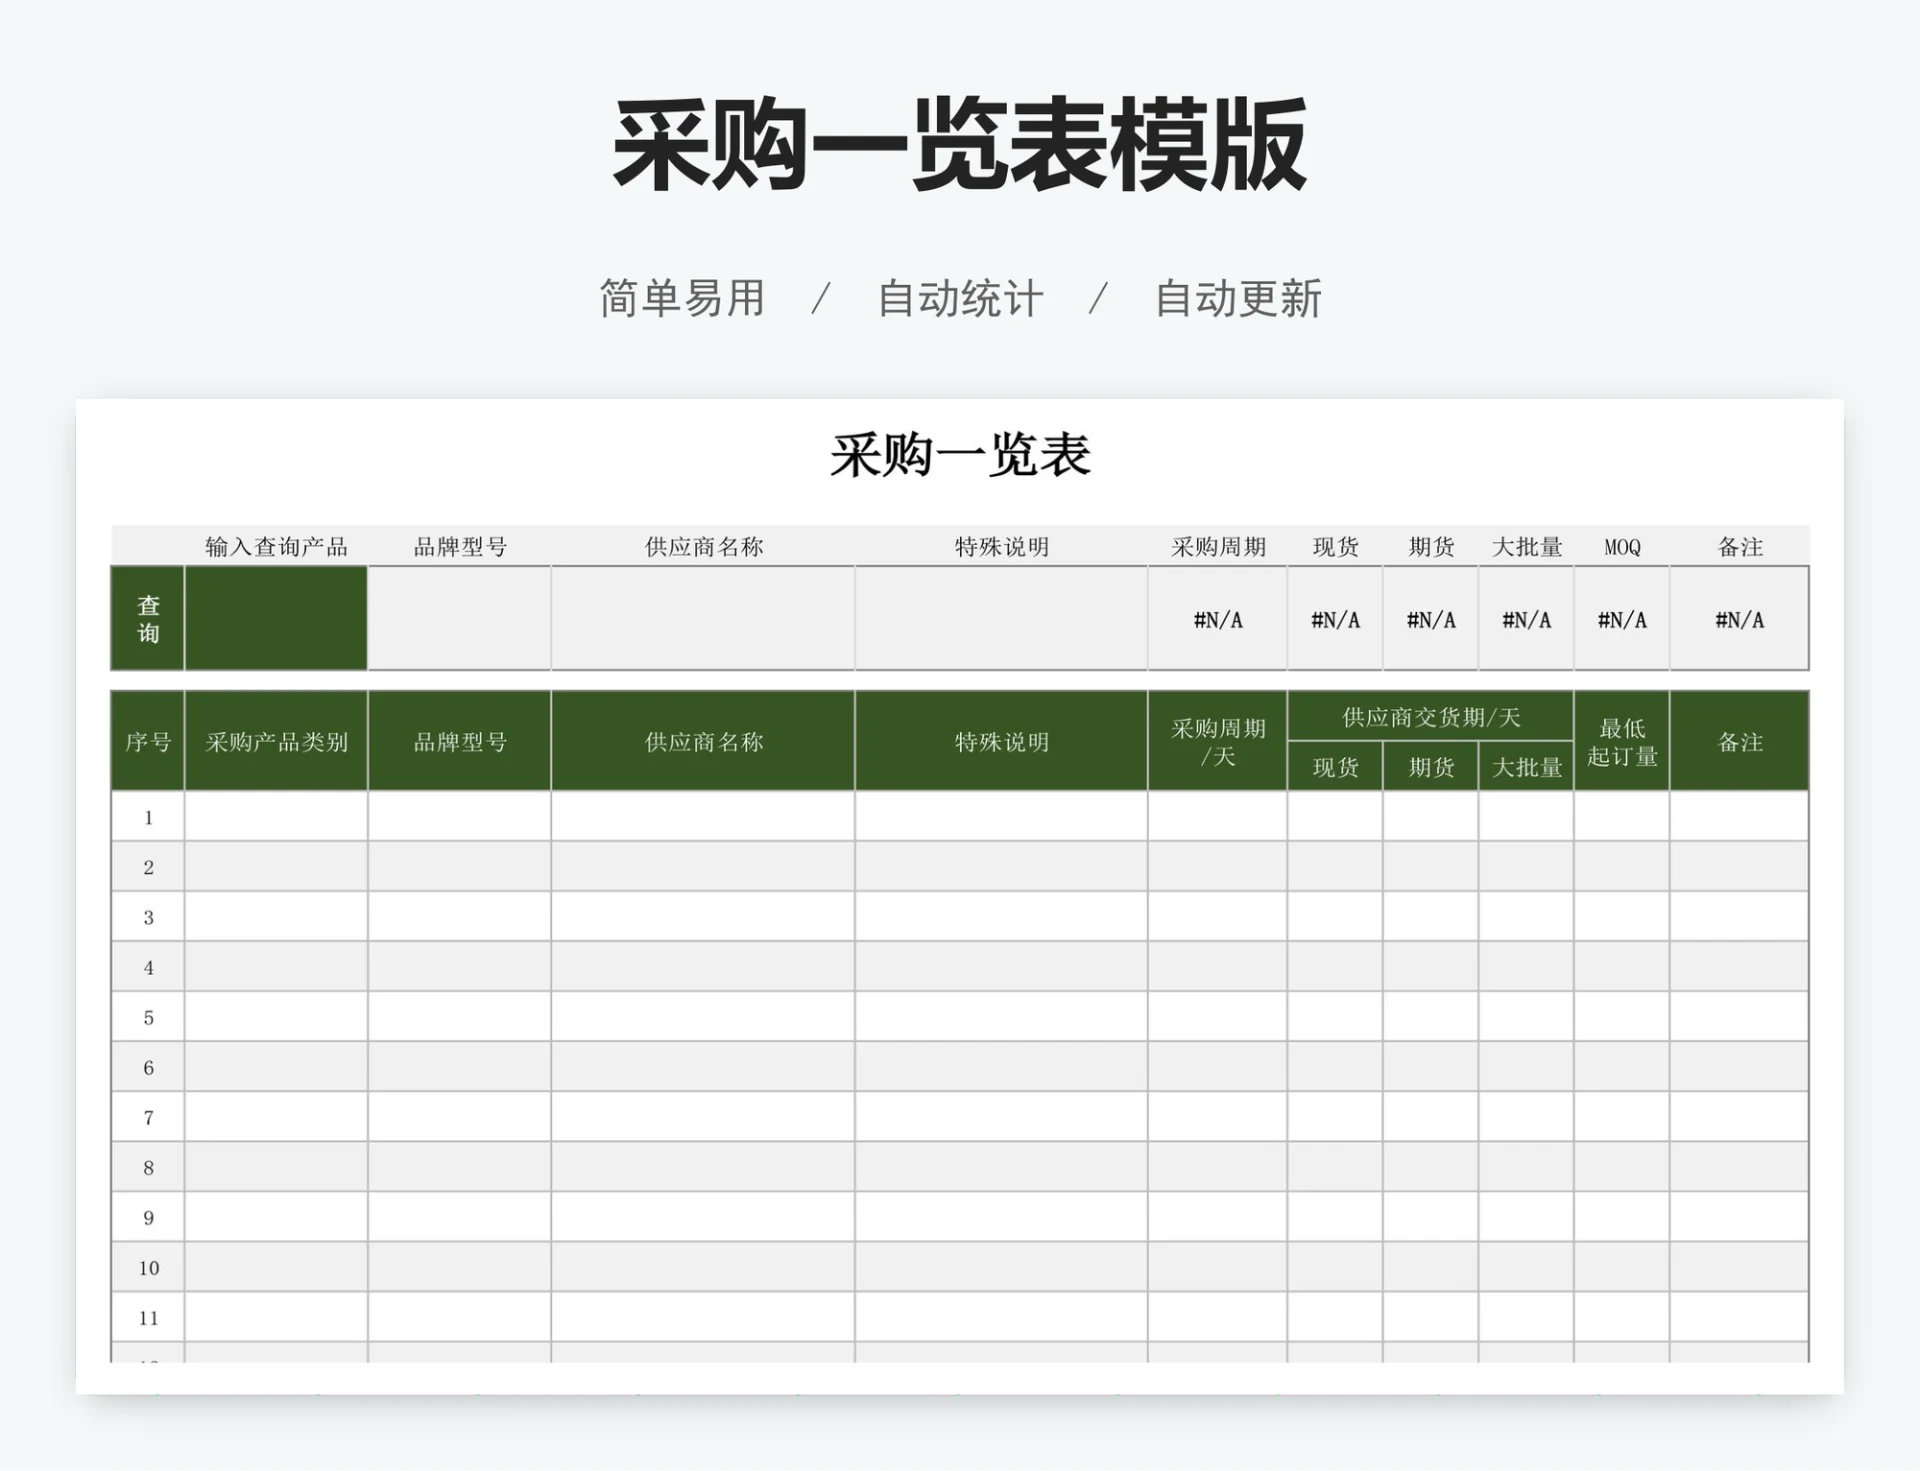1920x1471 pixels.
Task: Click the 输入查询产品 search input cell
Action: pos(276,618)
